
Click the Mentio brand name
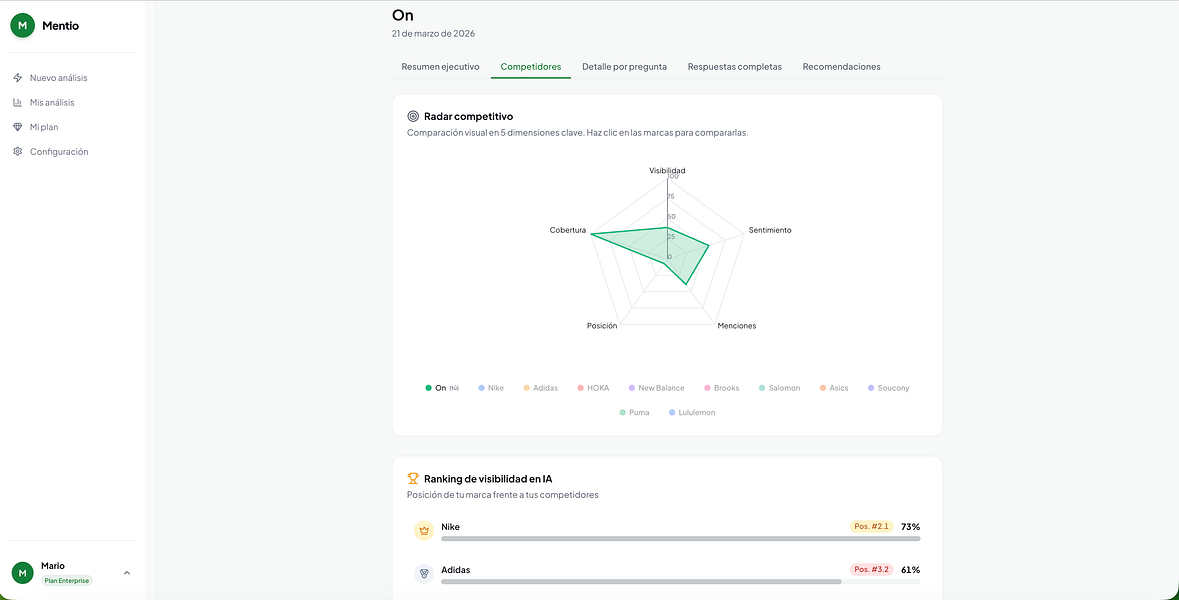[60, 26]
